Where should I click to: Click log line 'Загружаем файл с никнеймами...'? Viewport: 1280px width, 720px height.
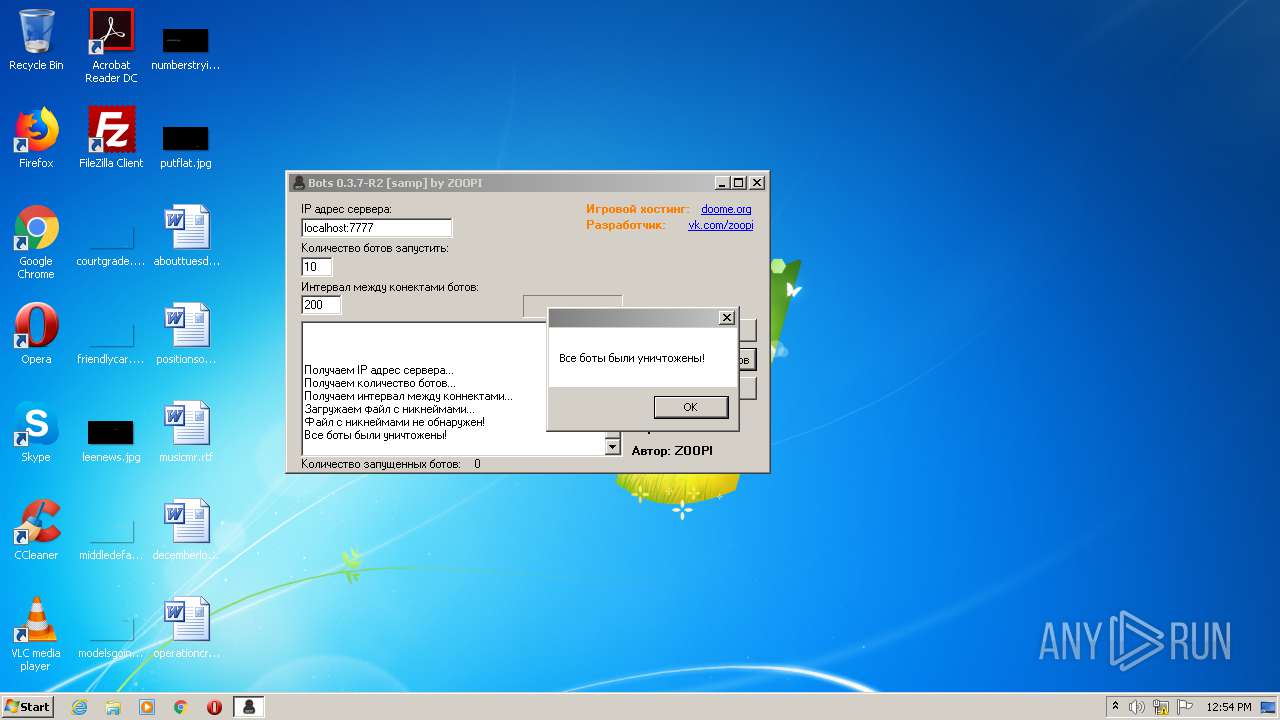click(x=390, y=409)
